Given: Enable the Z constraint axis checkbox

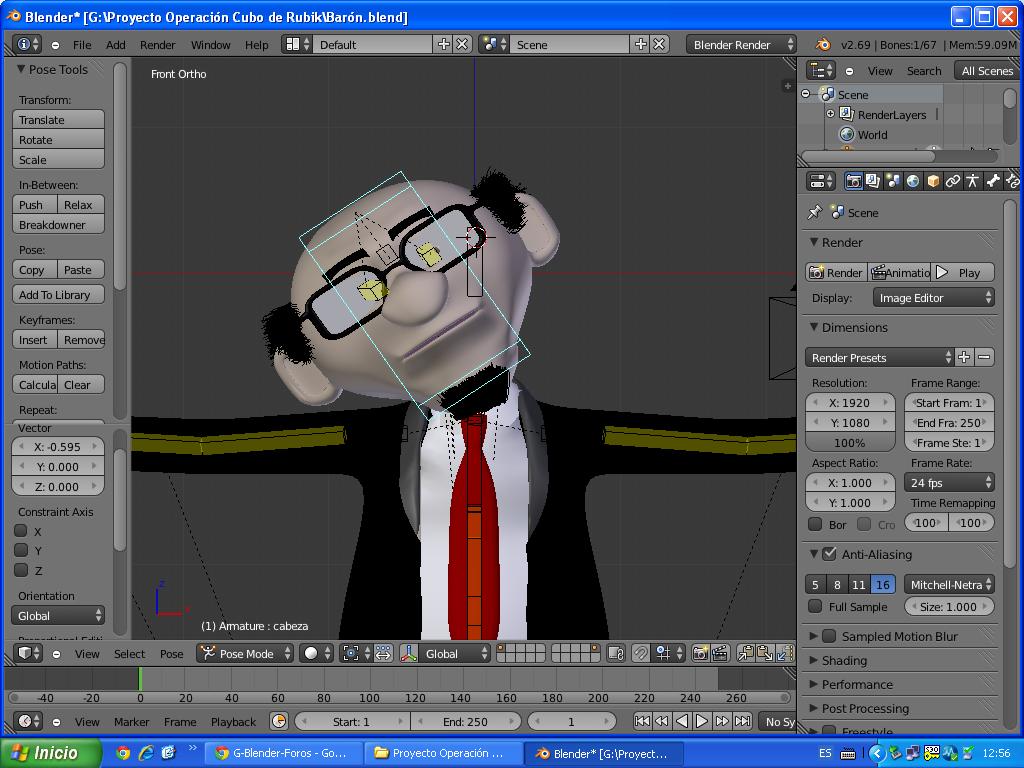Looking at the screenshot, I should click(21, 570).
